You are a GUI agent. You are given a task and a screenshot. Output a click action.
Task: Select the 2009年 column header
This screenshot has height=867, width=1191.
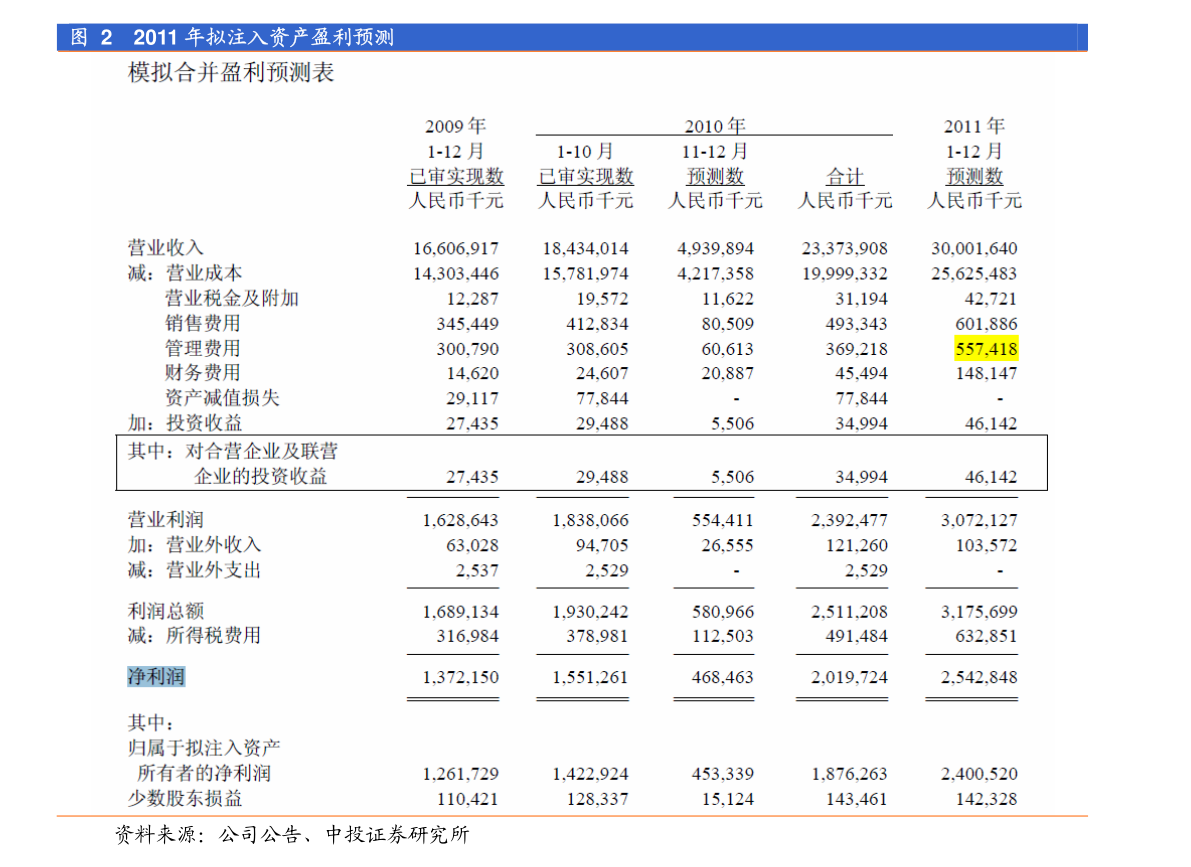(455, 126)
